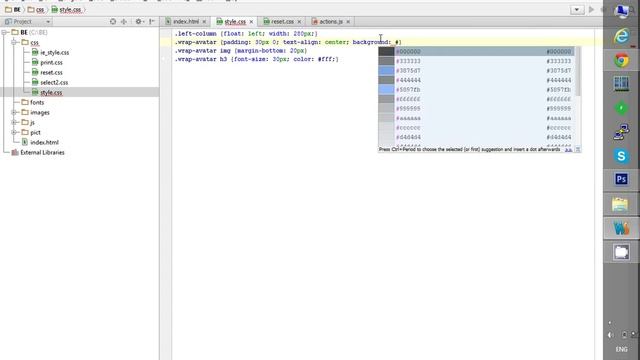This screenshot has height=360, width=640.
Task: Click the collapse all icon in Project panel
Action: (x=124, y=22)
